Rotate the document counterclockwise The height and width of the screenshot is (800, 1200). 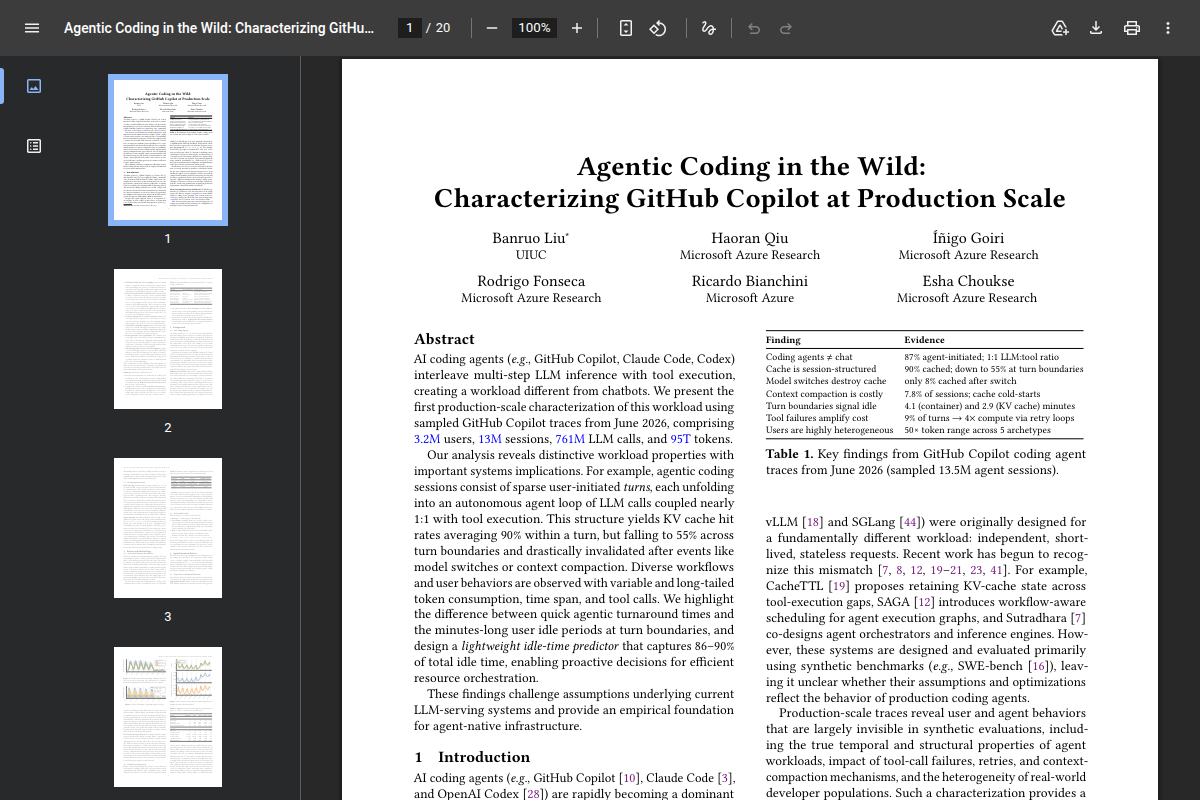pos(658,28)
